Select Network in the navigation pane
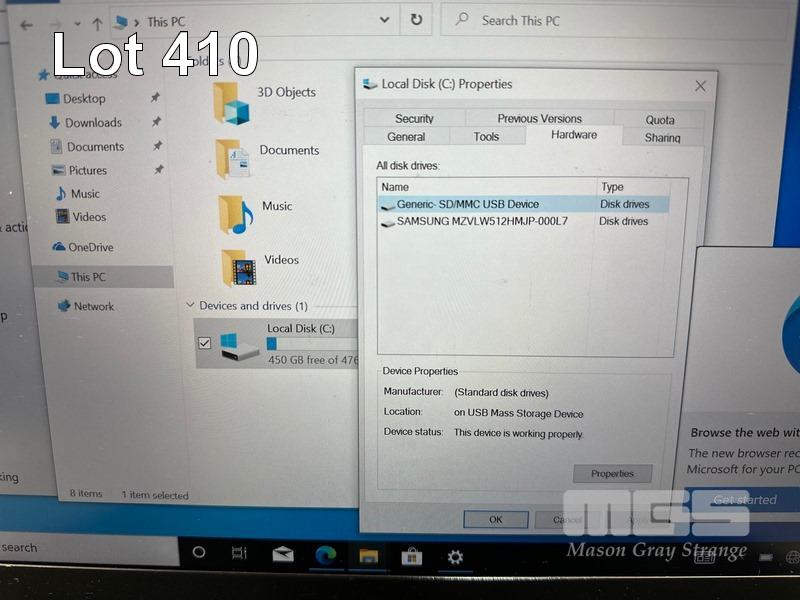This screenshot has height=600, width=800. (93, 306)
